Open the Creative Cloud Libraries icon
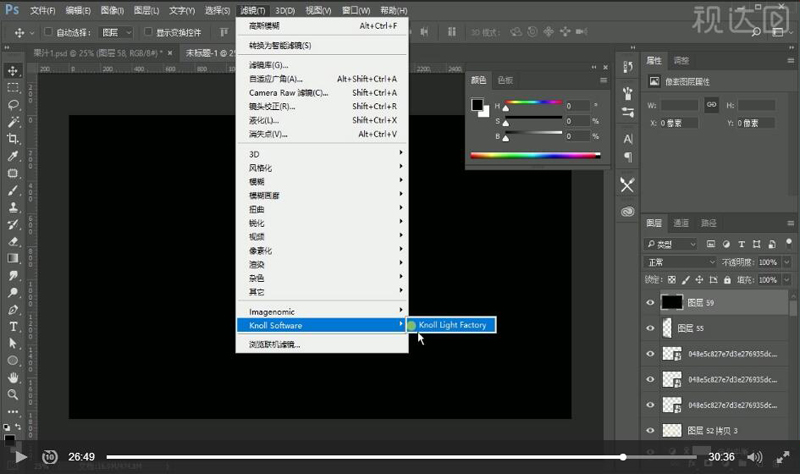 628,211
